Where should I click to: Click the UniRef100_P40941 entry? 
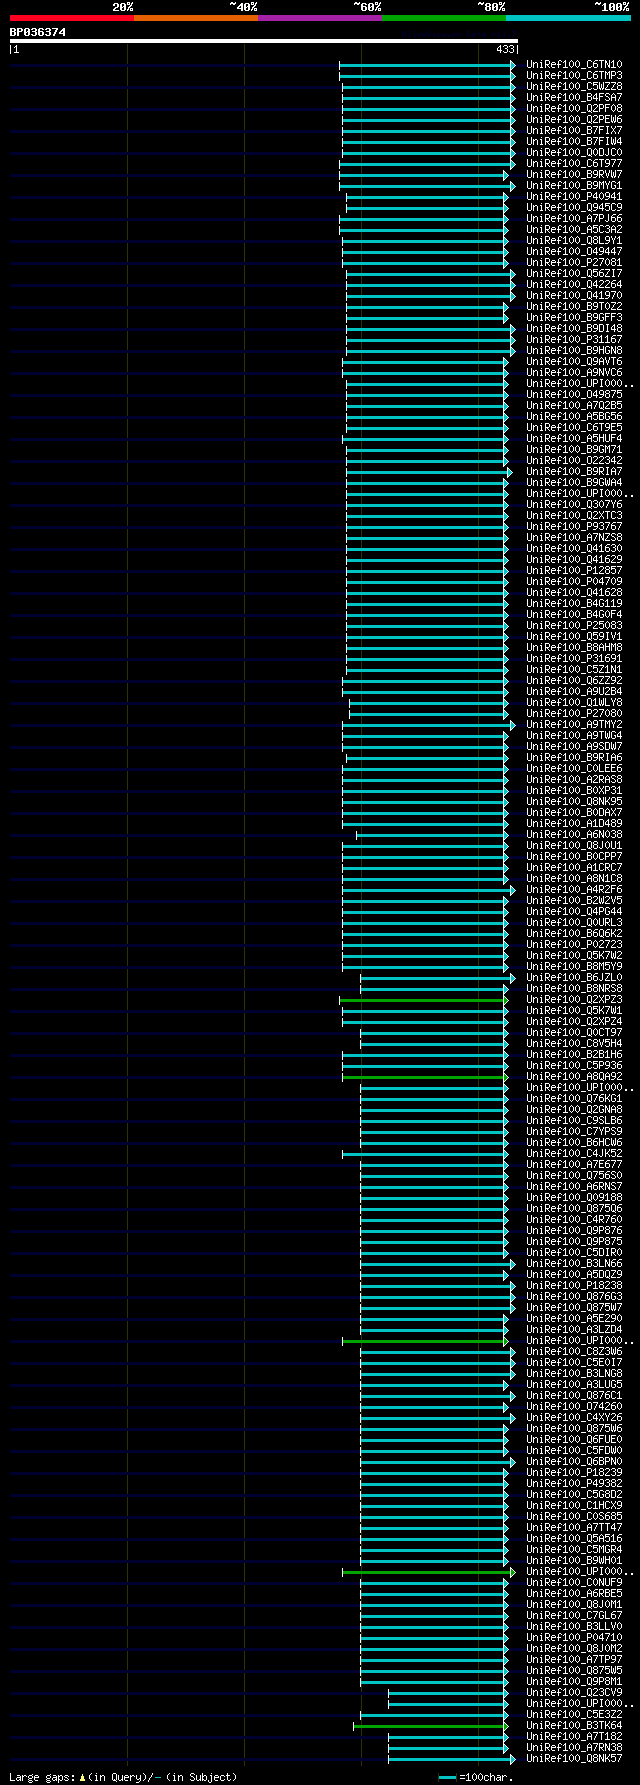[574, 196]
